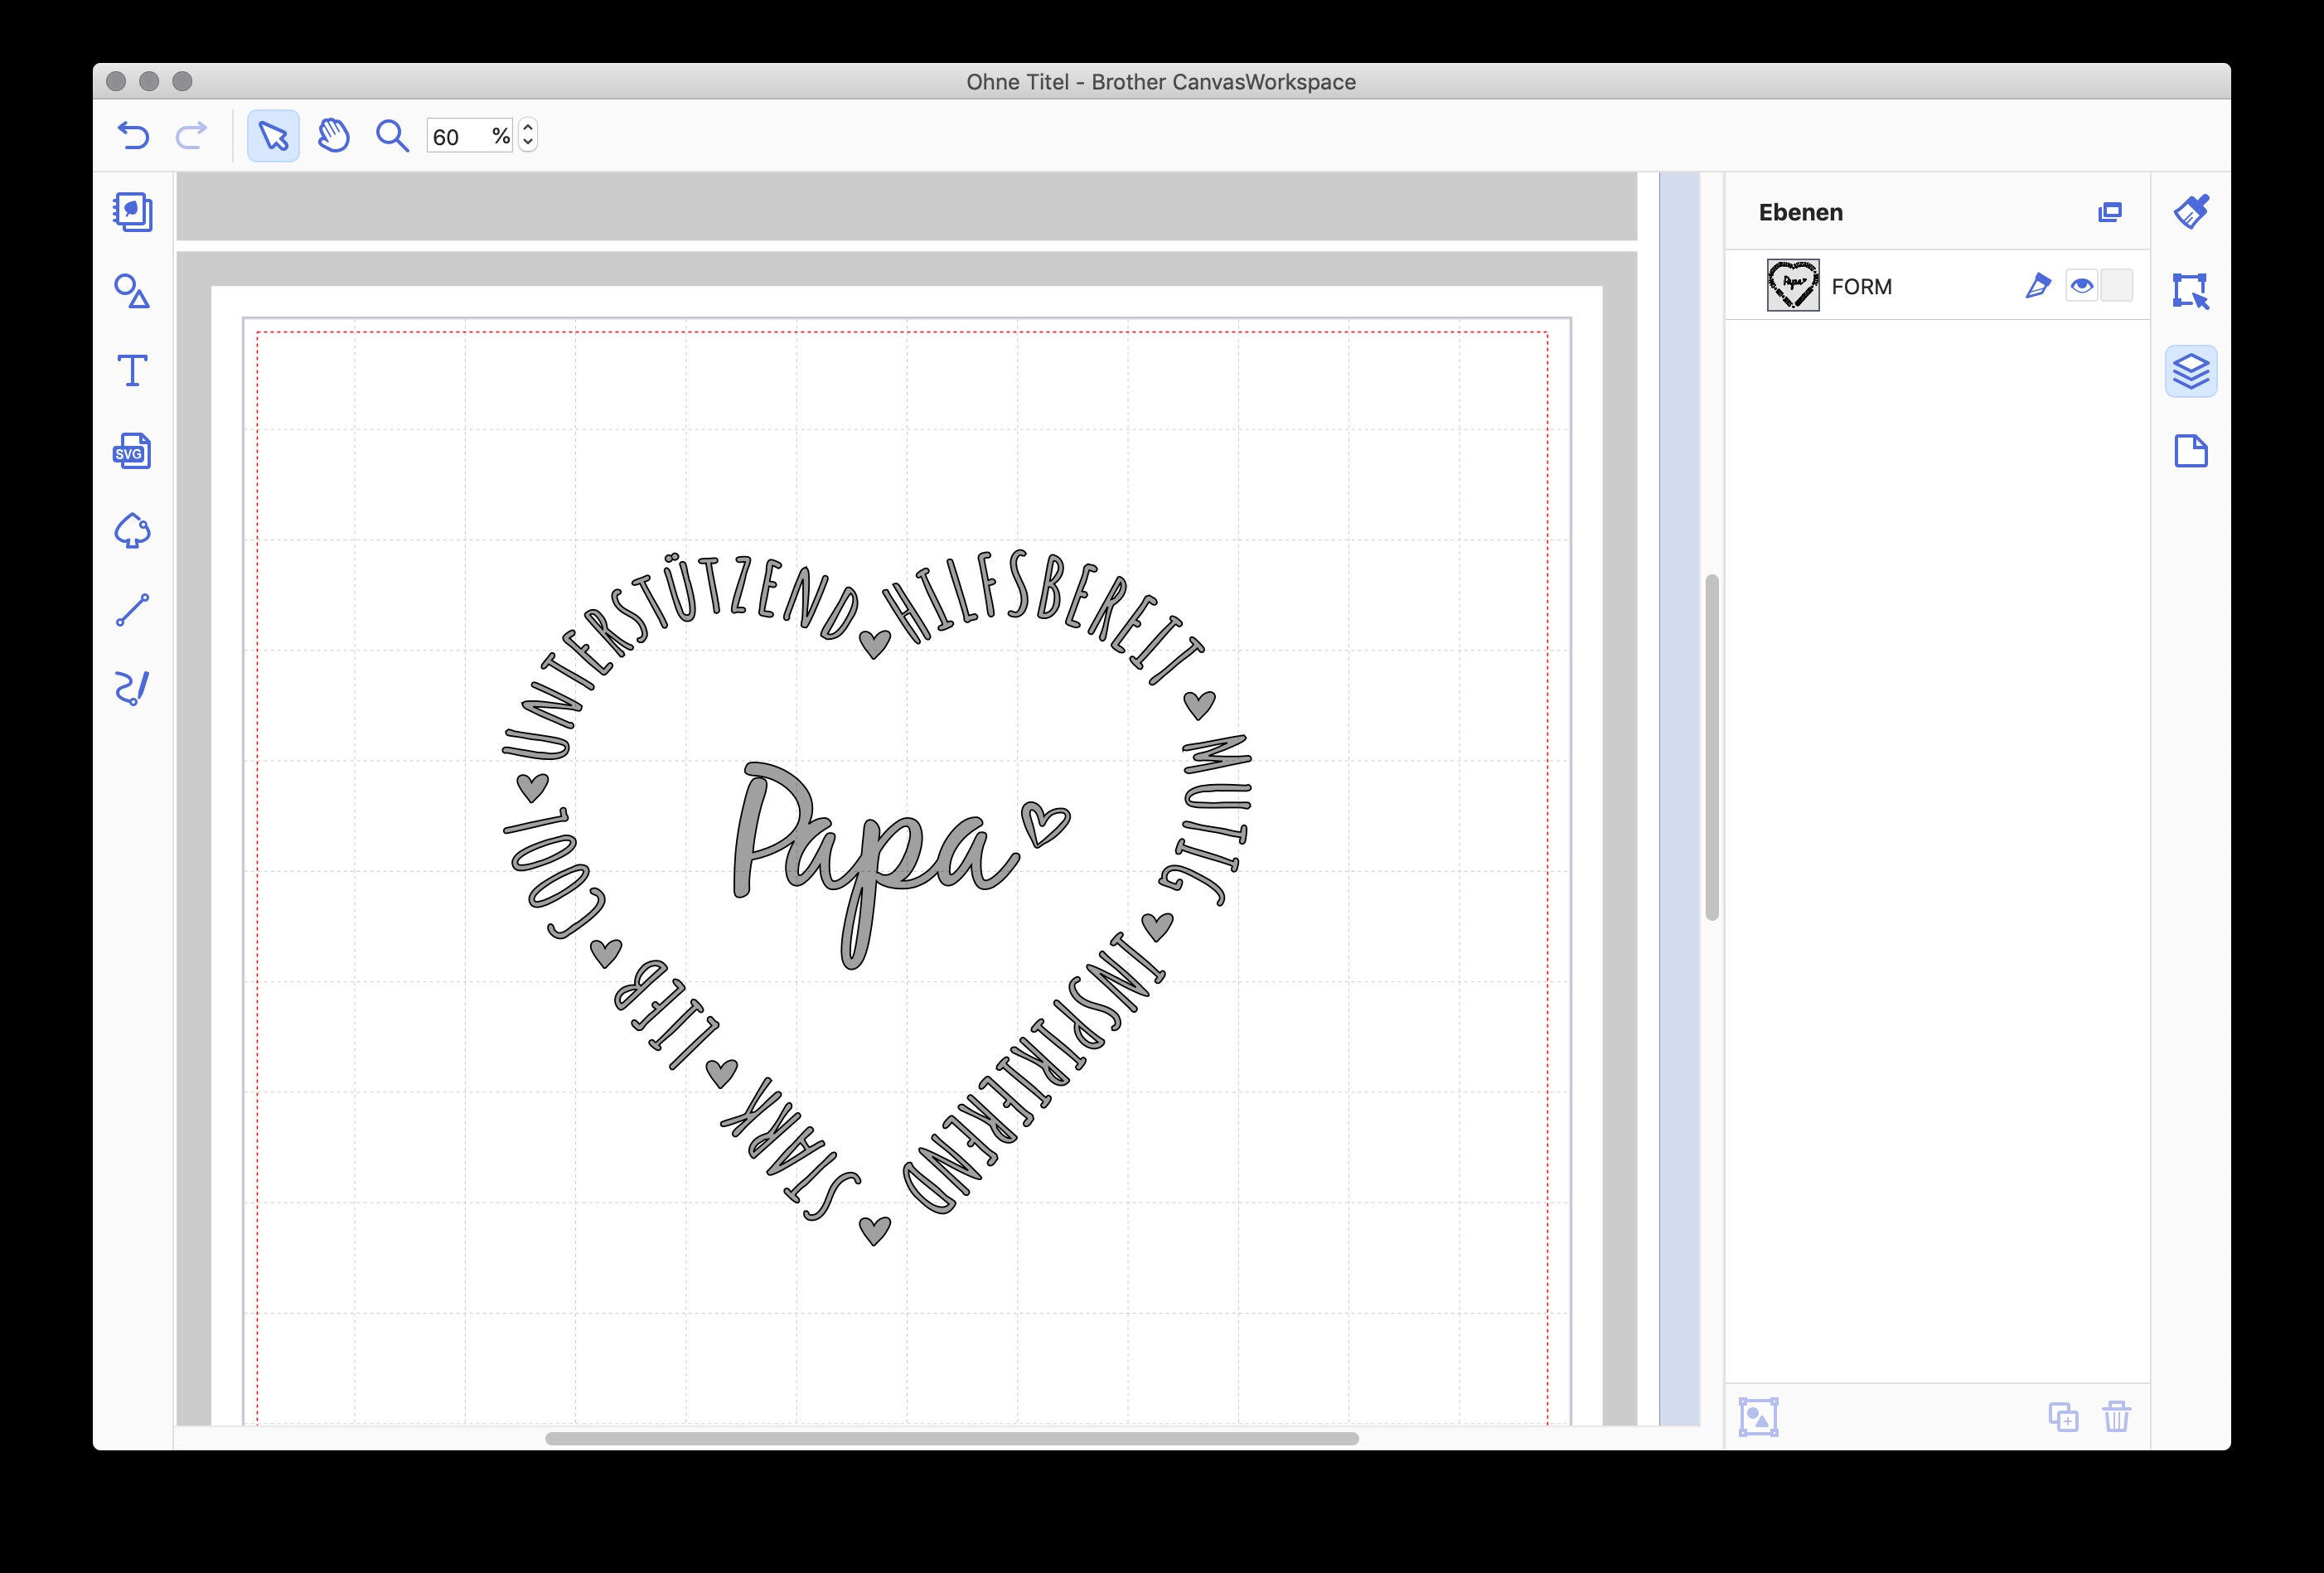Switch to the Properties paintbrush panel

[x=2192, y=212]
